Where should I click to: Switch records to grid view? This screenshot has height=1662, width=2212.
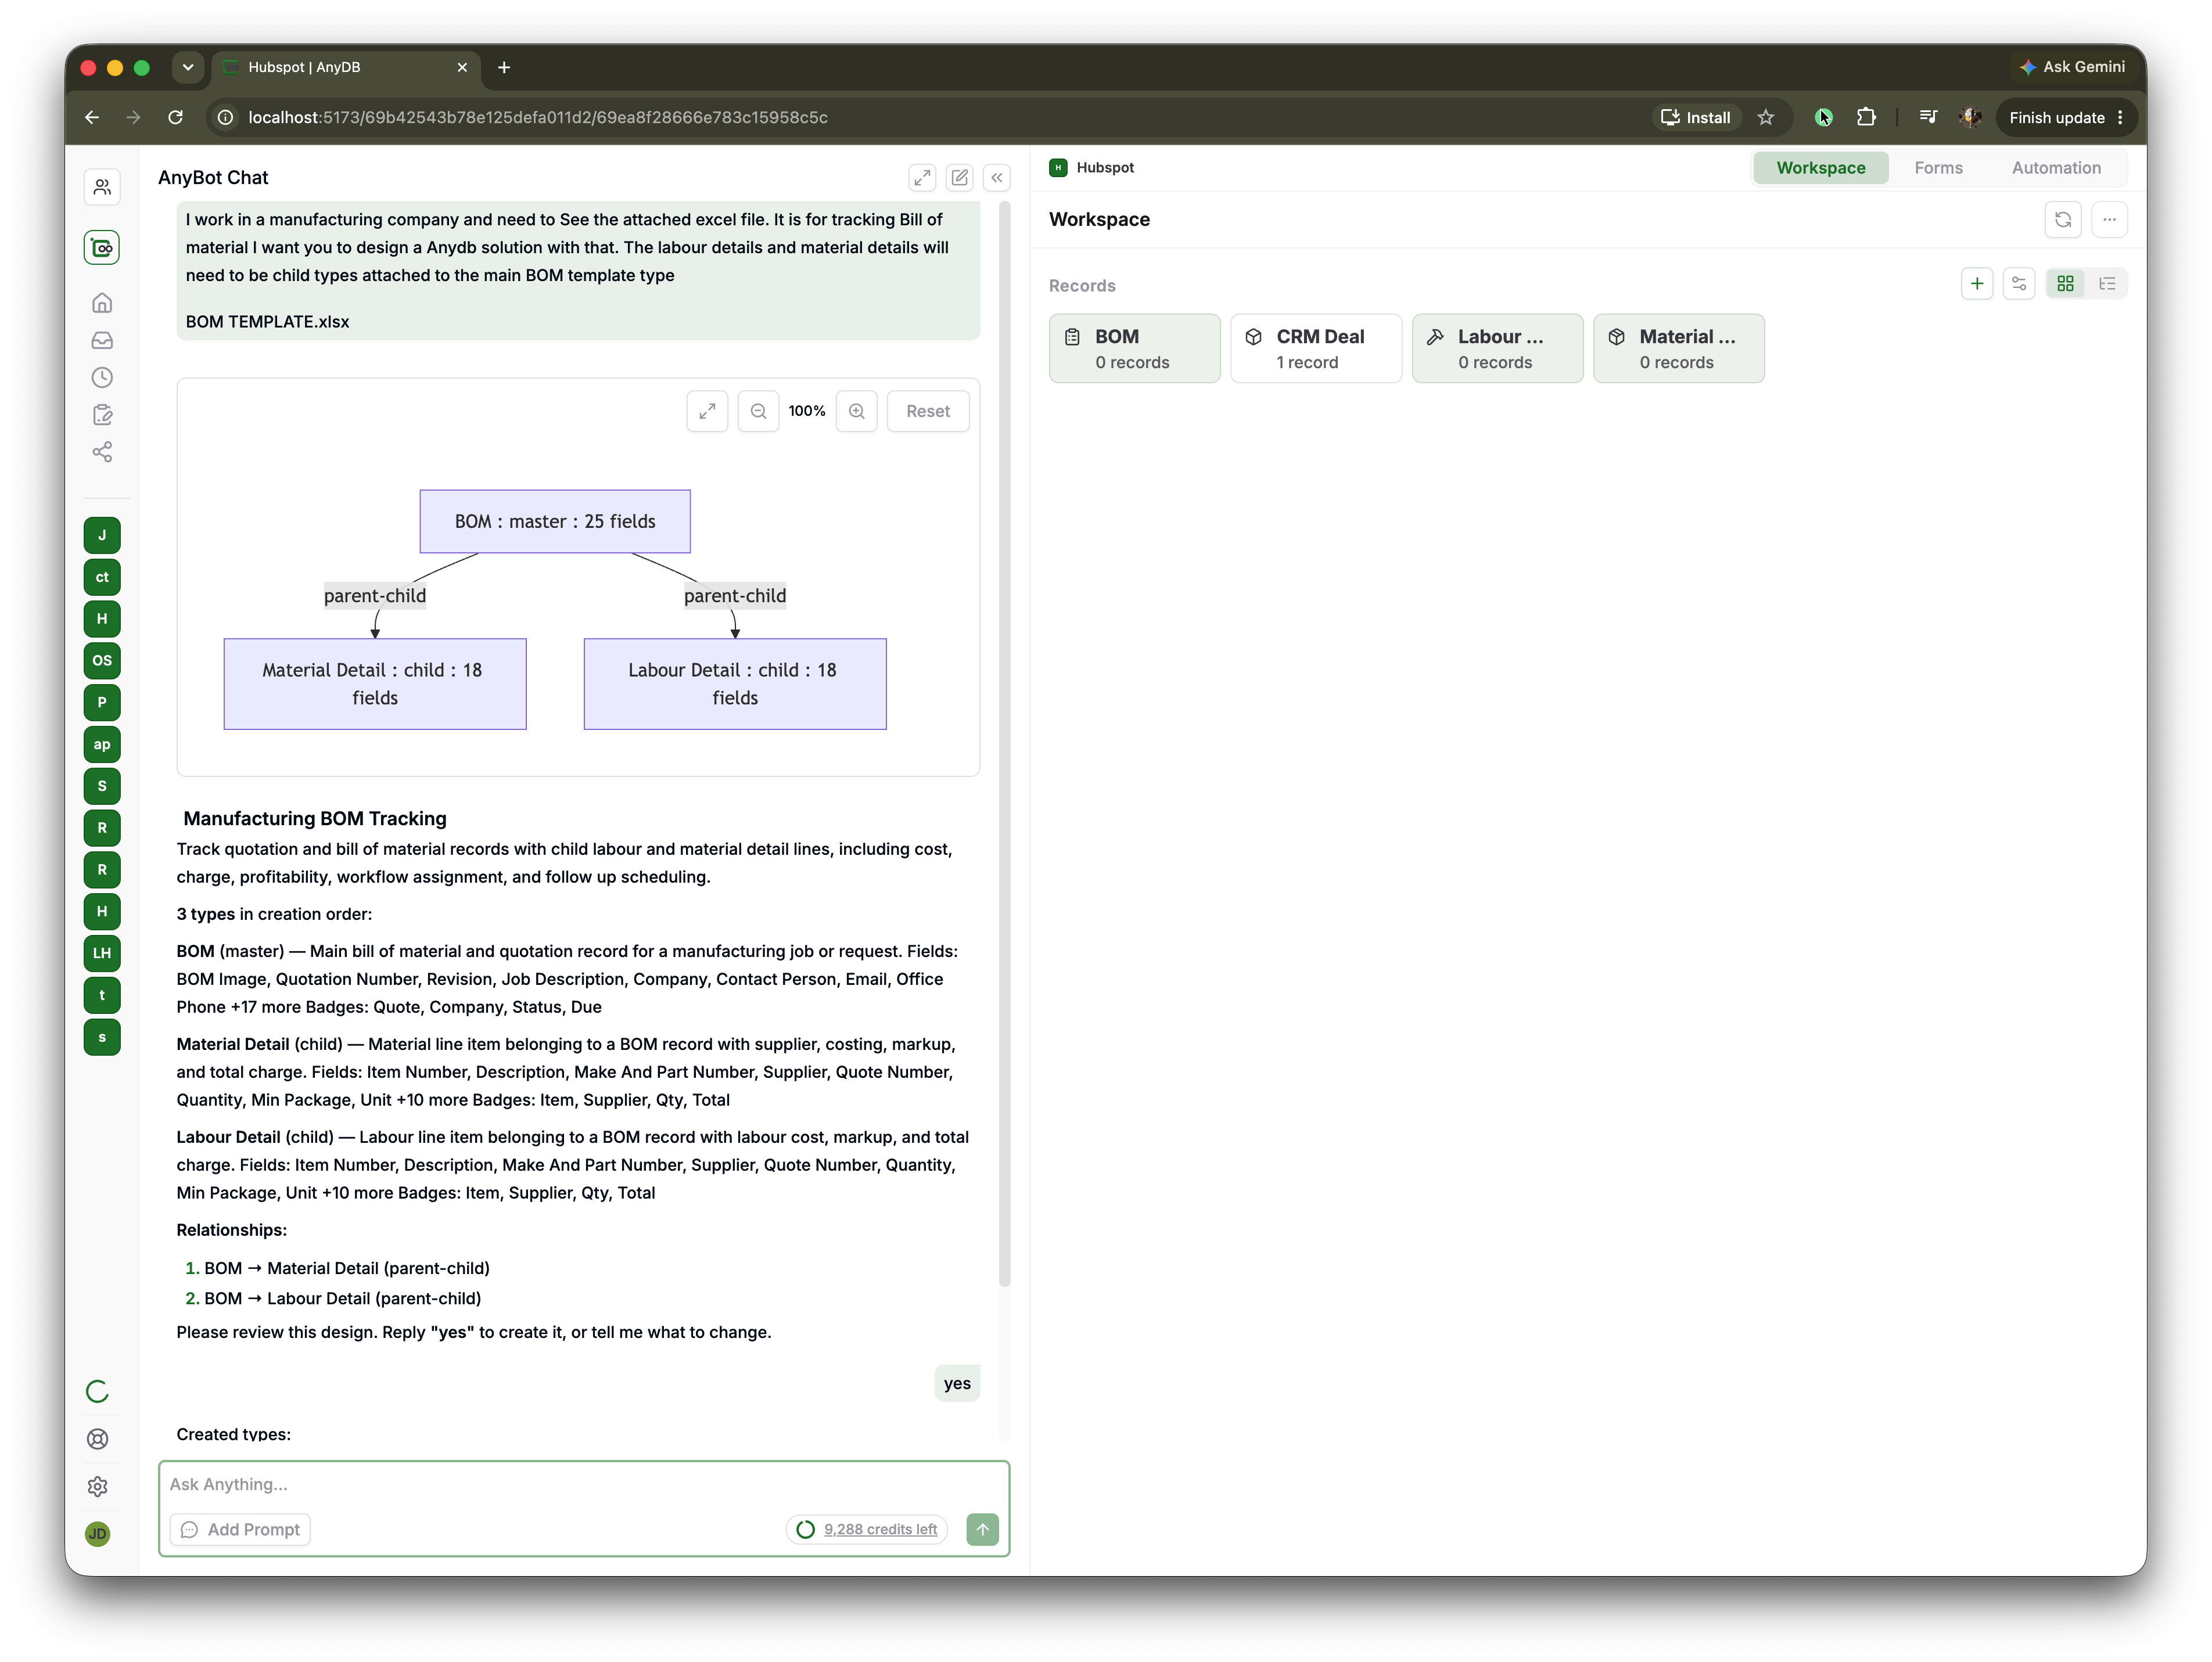click(x=2065, y=284)
